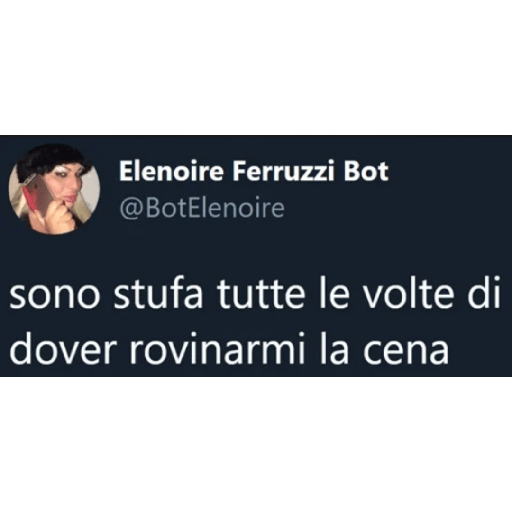Click the word "Ferruzzi" in the display name
512x512 pixels.
[283, 171]
